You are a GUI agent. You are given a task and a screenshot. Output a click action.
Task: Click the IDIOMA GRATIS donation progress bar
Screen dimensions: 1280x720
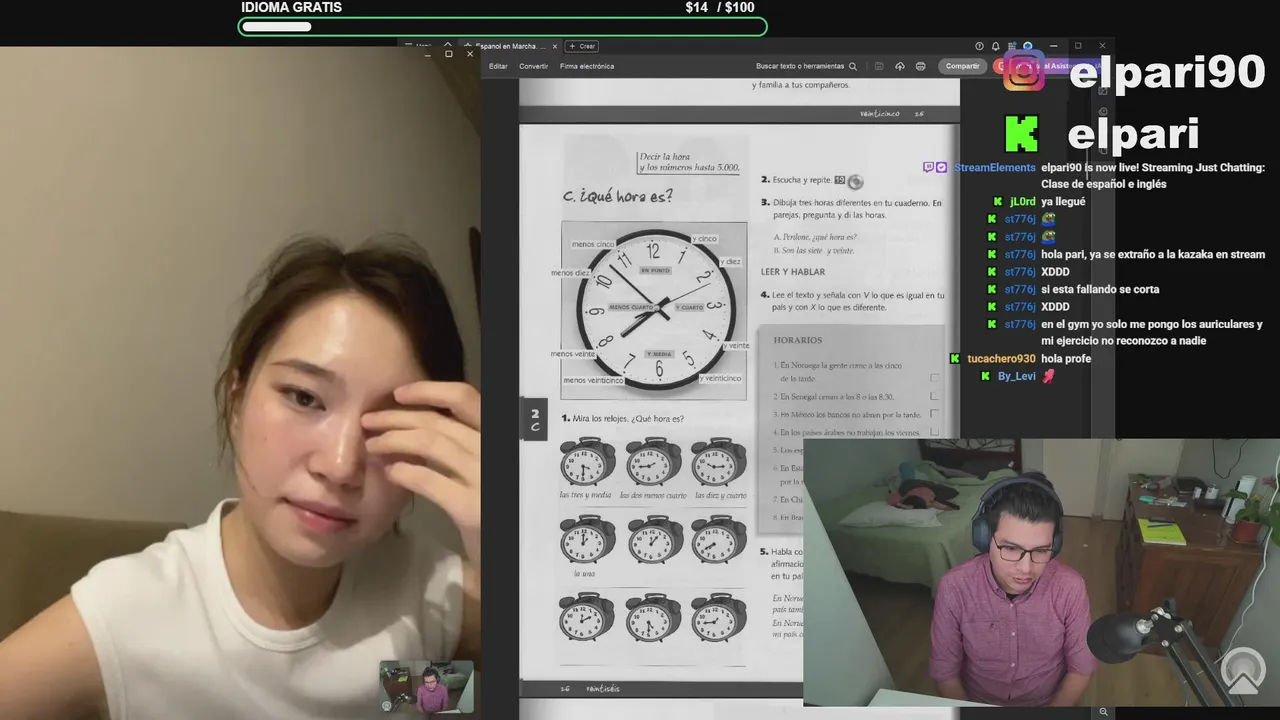(503, 26)
